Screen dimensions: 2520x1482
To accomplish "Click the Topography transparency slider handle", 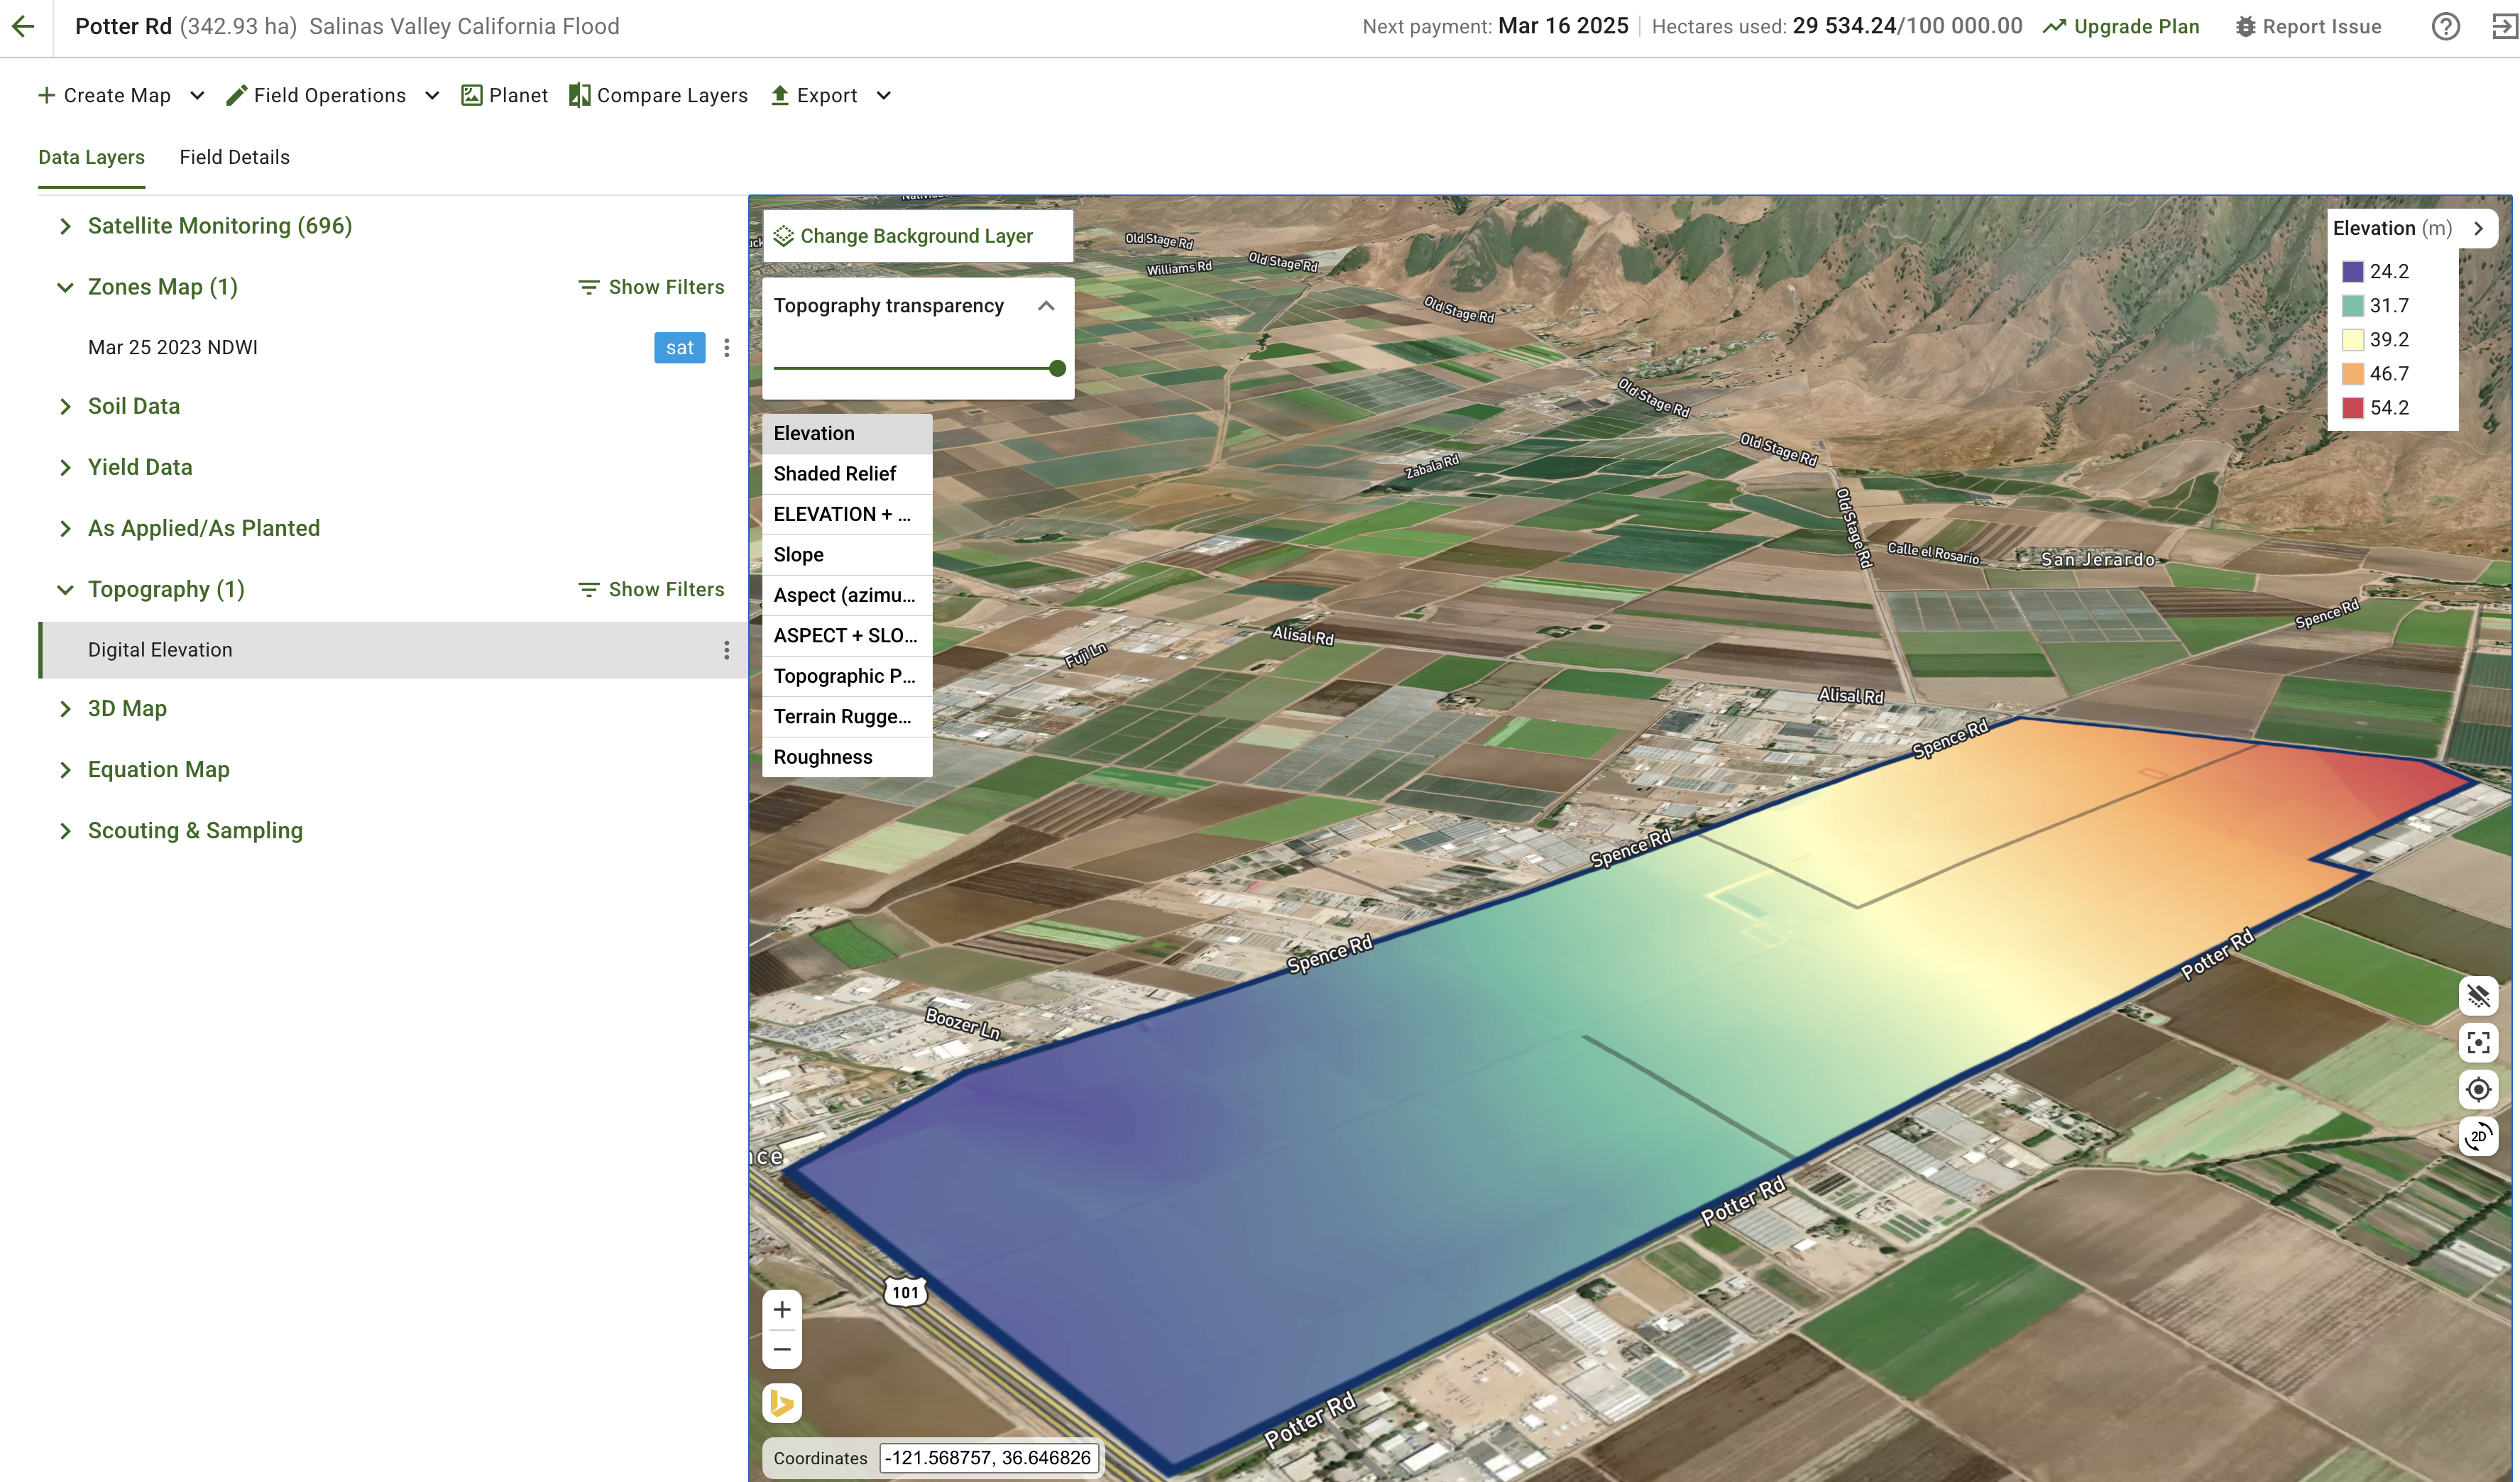I will 1057,368.
